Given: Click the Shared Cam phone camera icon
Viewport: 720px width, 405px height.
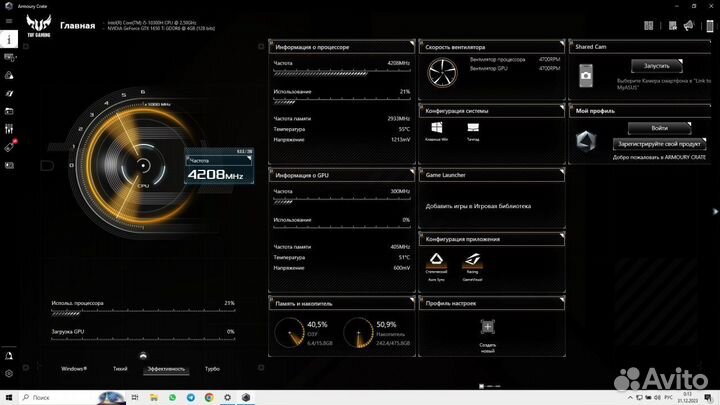Looking at the screenshot, I should (x=586, y=76).
